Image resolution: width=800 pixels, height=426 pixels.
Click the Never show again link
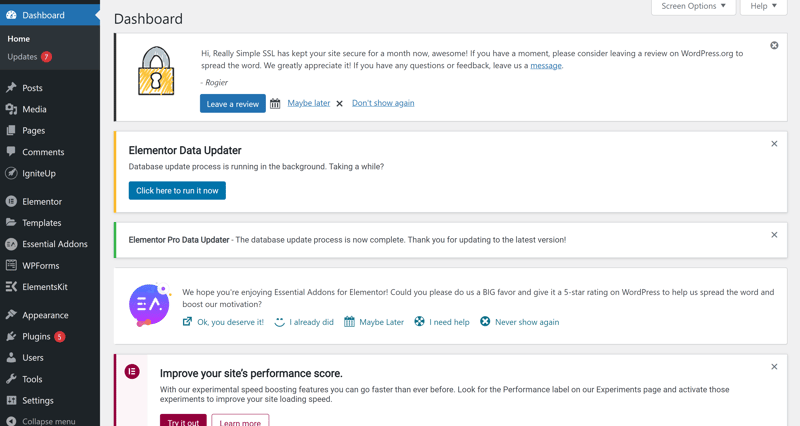click(x=526, y=322)
